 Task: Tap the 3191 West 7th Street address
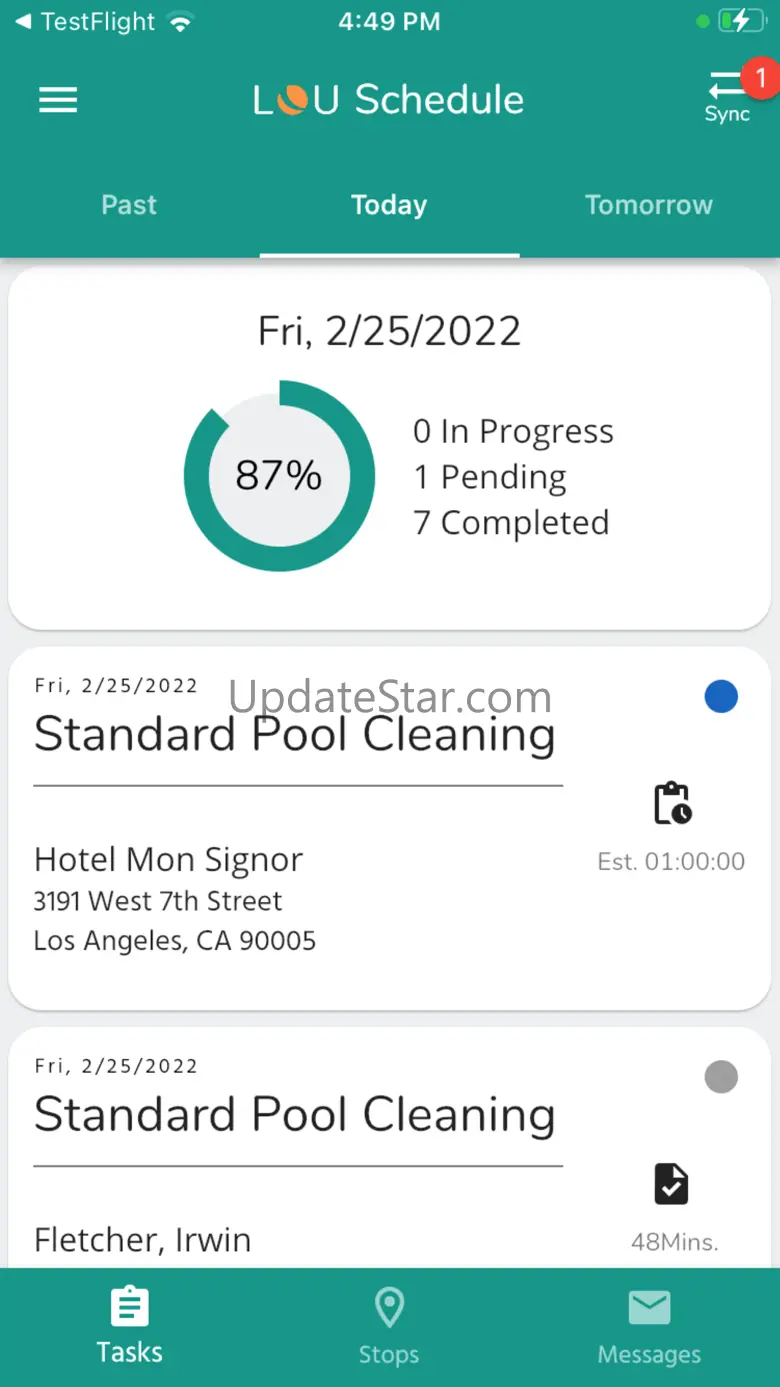pyautogui.click(x=158, y=901)
